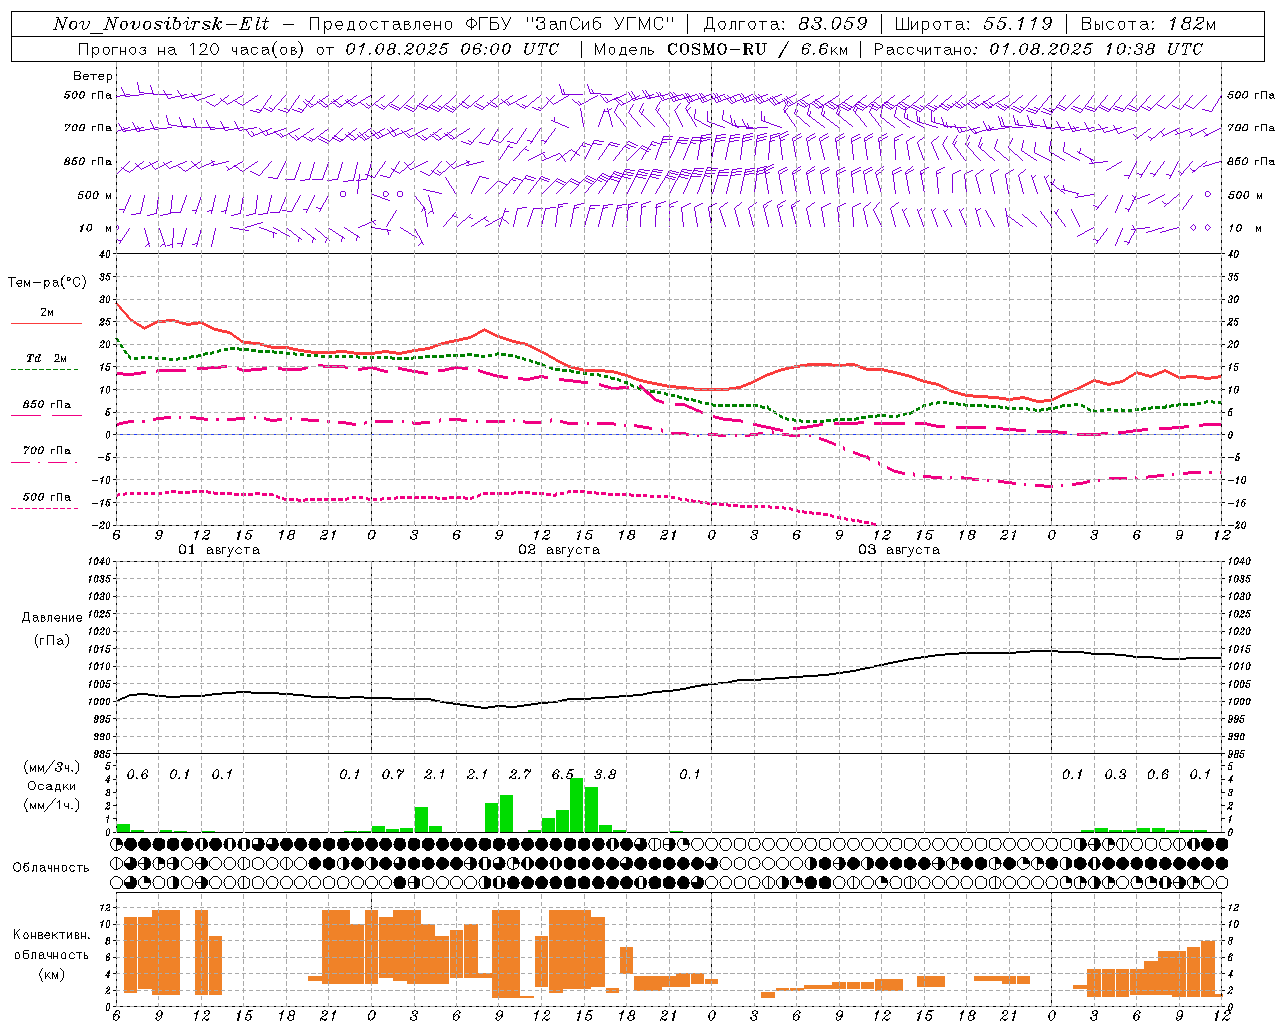
Task: Click 985 on the right pressure axis
Action: coord(1238,754)
